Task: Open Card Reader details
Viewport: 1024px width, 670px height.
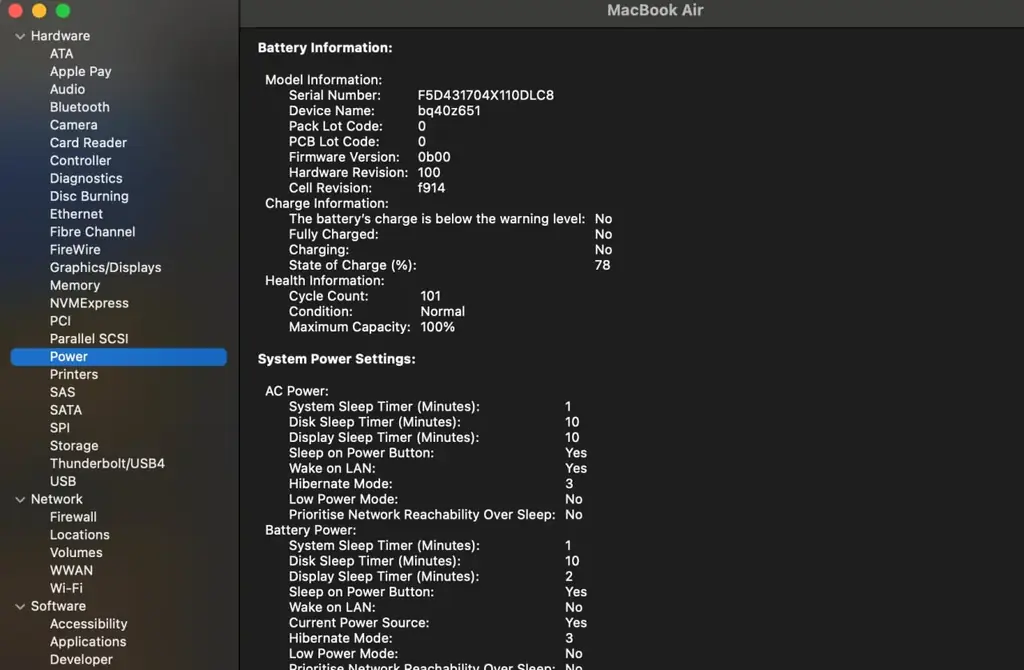Action: click(88, 142)
